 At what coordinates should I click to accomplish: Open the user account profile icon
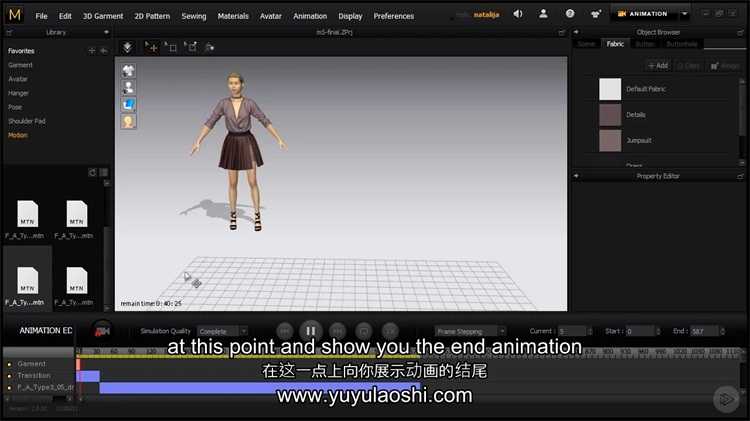tap(543, 14)
